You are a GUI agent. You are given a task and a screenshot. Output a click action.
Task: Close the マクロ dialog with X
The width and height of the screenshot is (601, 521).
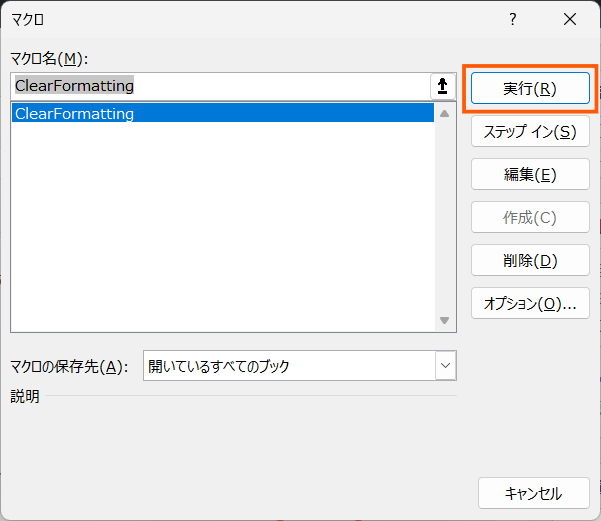coord(570,19)
